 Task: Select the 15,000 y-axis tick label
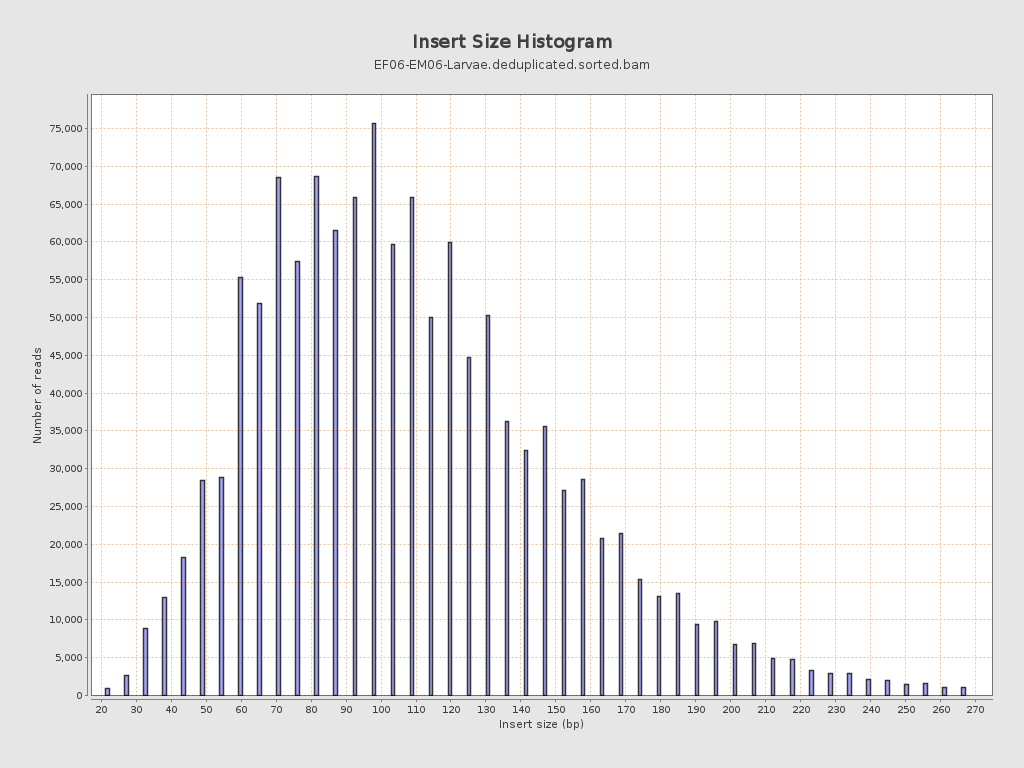66,582
